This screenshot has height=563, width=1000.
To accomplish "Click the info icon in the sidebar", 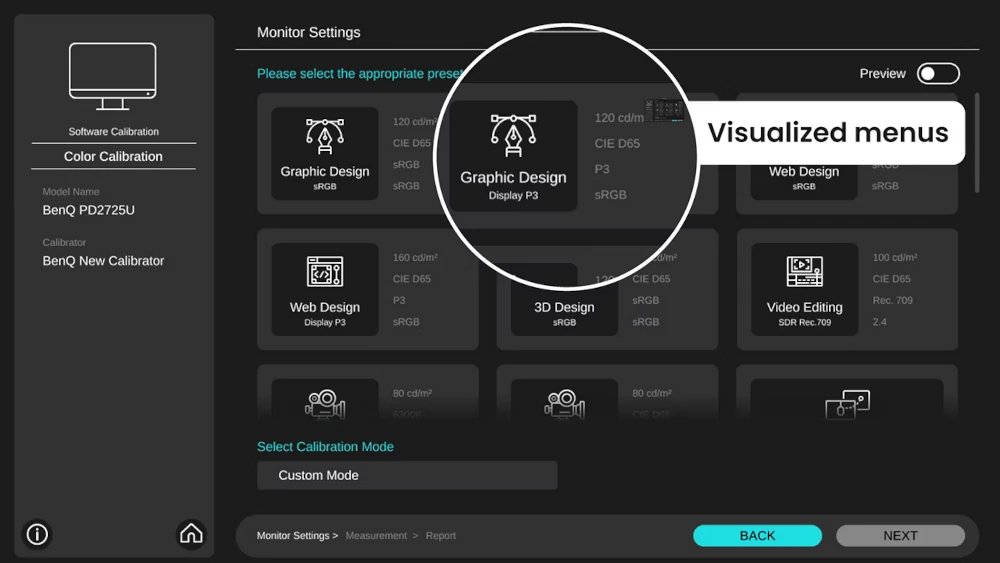I will coord(37,534).
